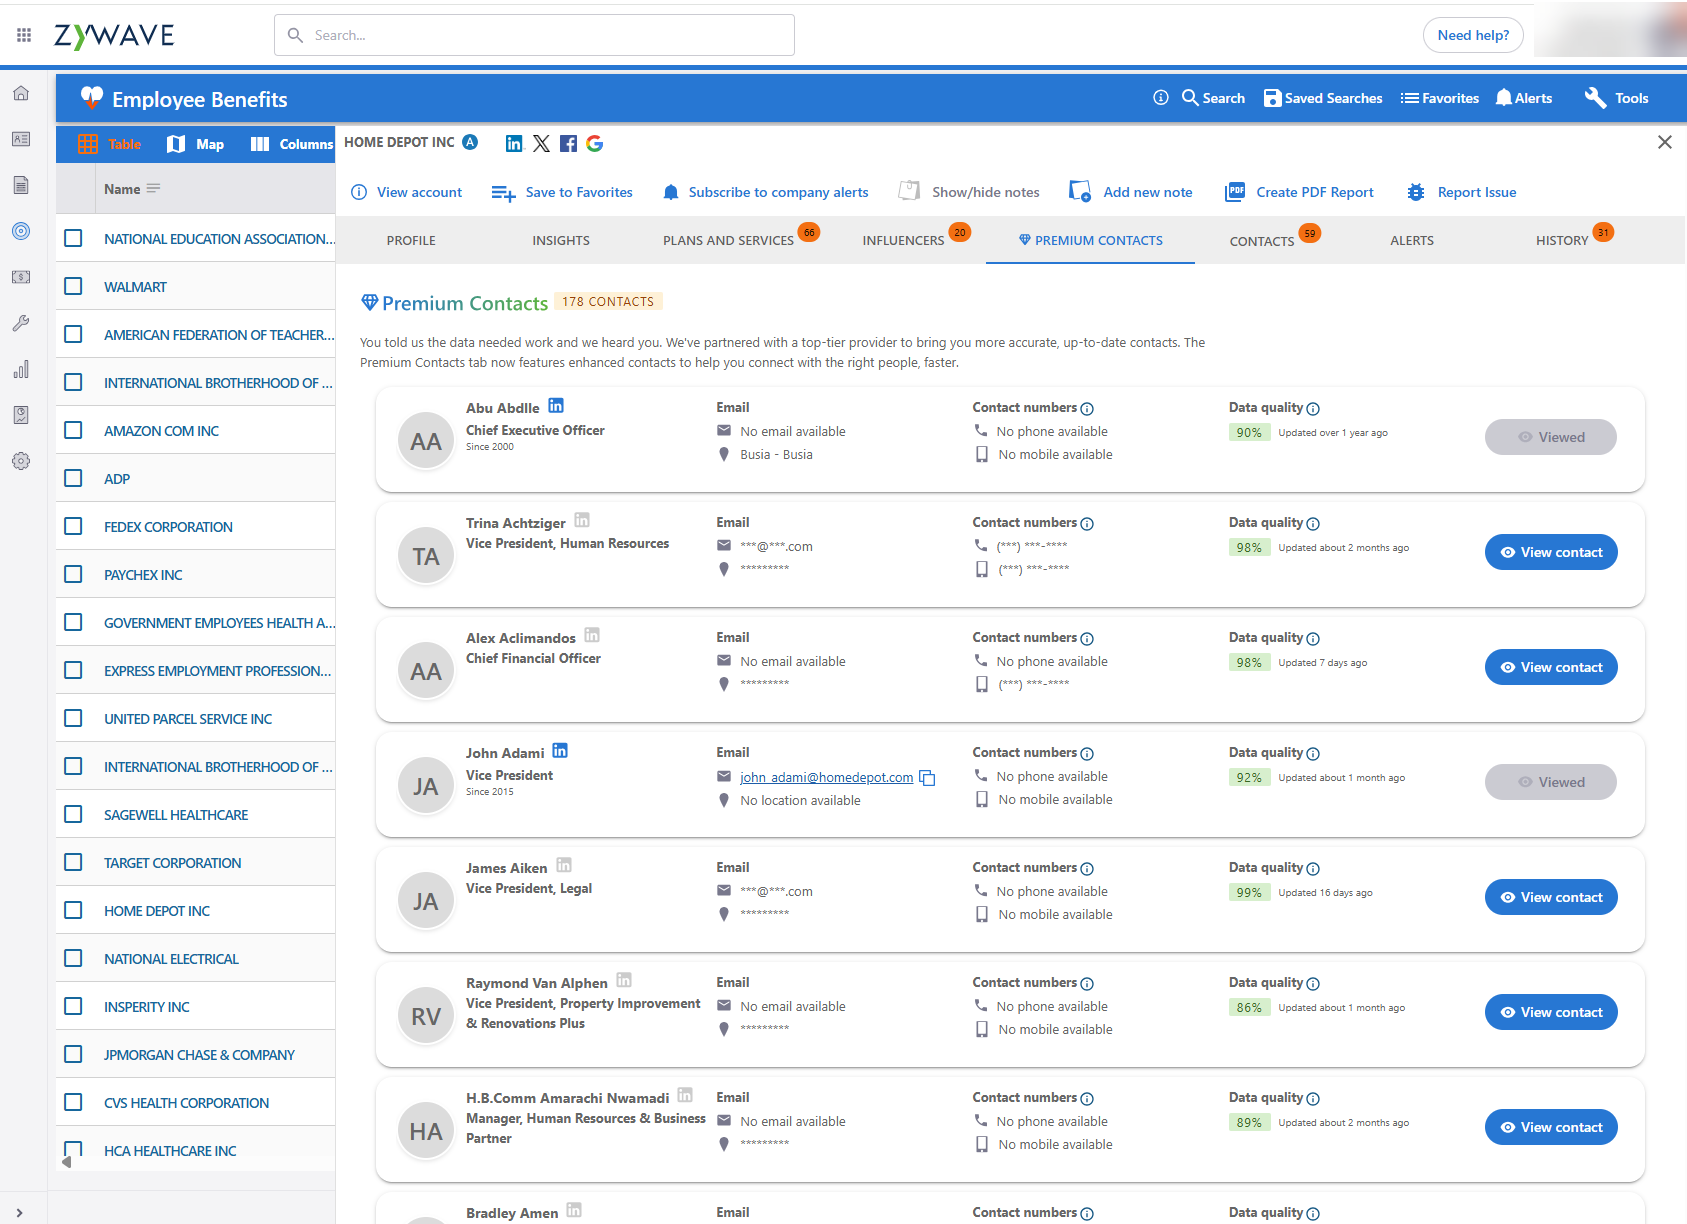Check the NATIONAL EDUCATION ASSOCIATION row checkbox
Image resolution: width=1687 pixels, height=1224 pixels.
pos(73,238)
